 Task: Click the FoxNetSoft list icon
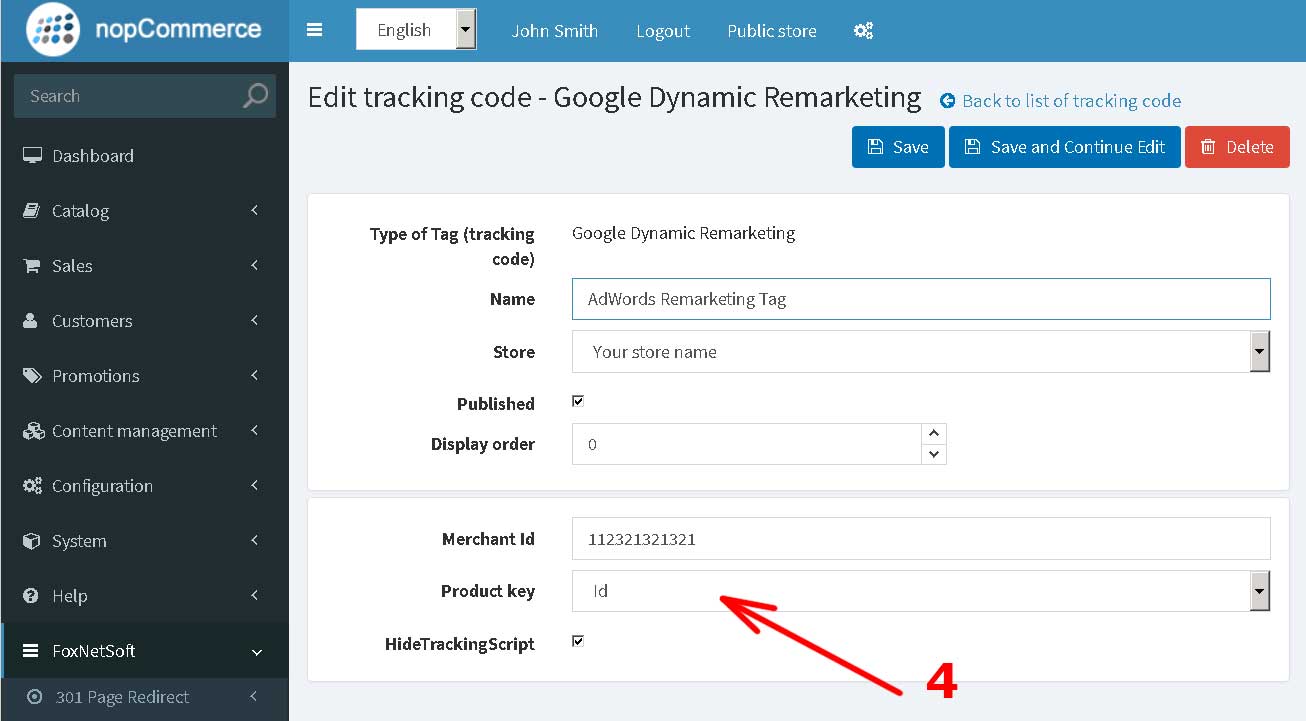(x=31, y=651)
